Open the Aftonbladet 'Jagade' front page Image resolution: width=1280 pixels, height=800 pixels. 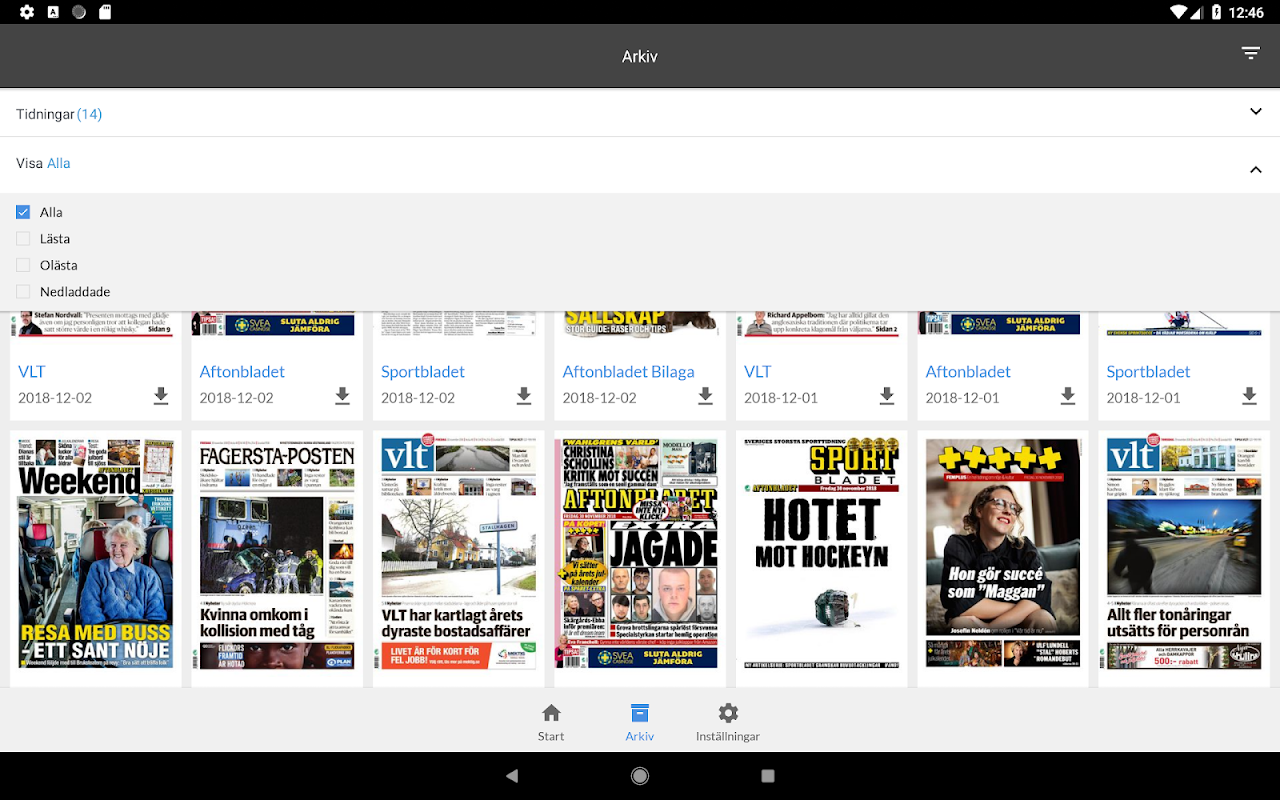point(640,554)
